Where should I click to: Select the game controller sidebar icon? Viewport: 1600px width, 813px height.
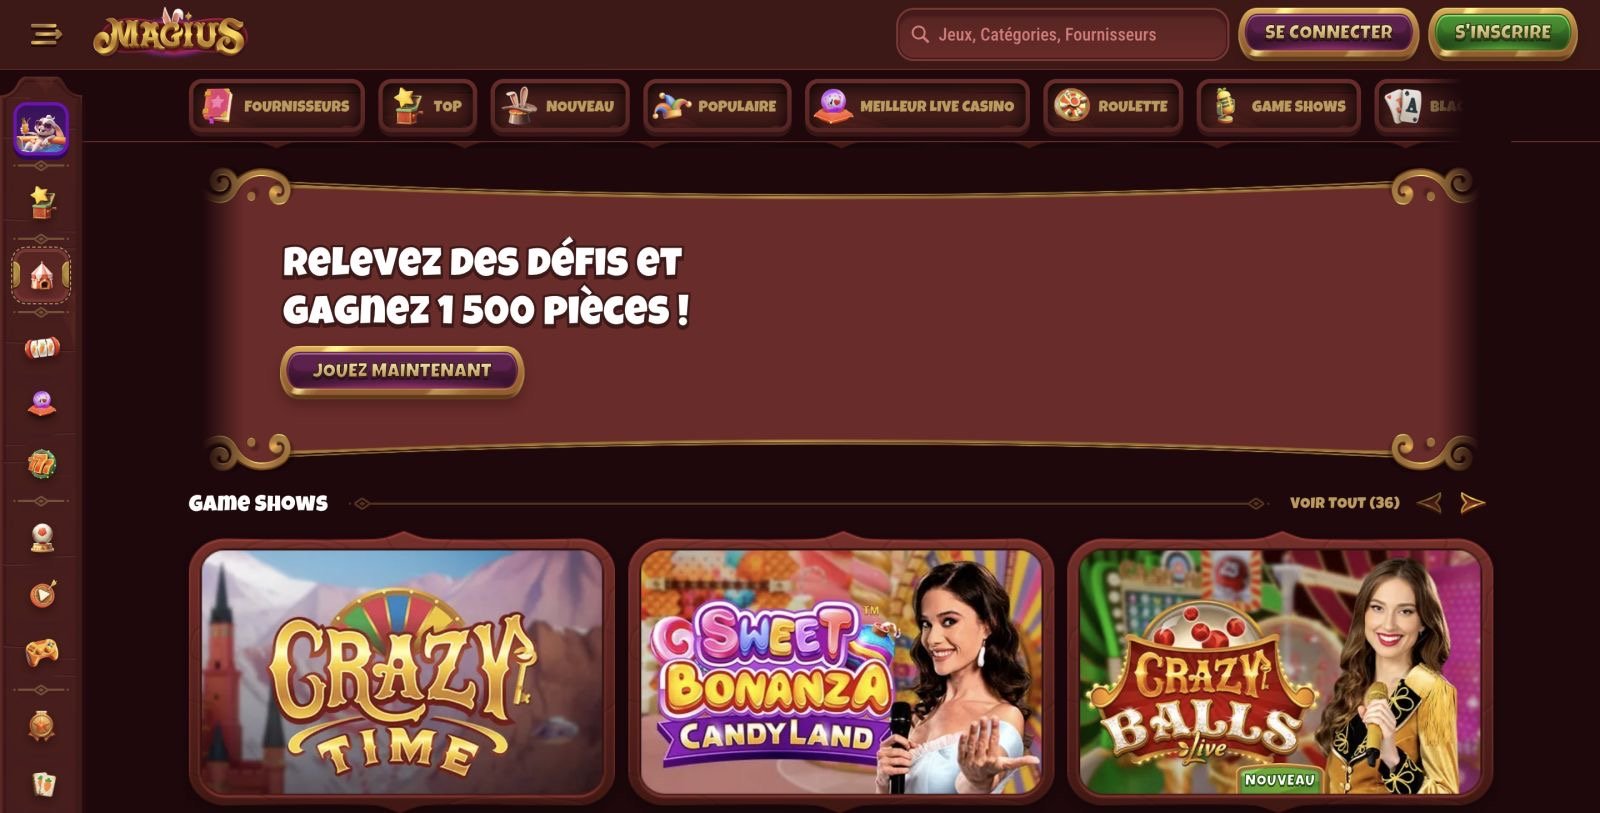click(x=41, y=652)
